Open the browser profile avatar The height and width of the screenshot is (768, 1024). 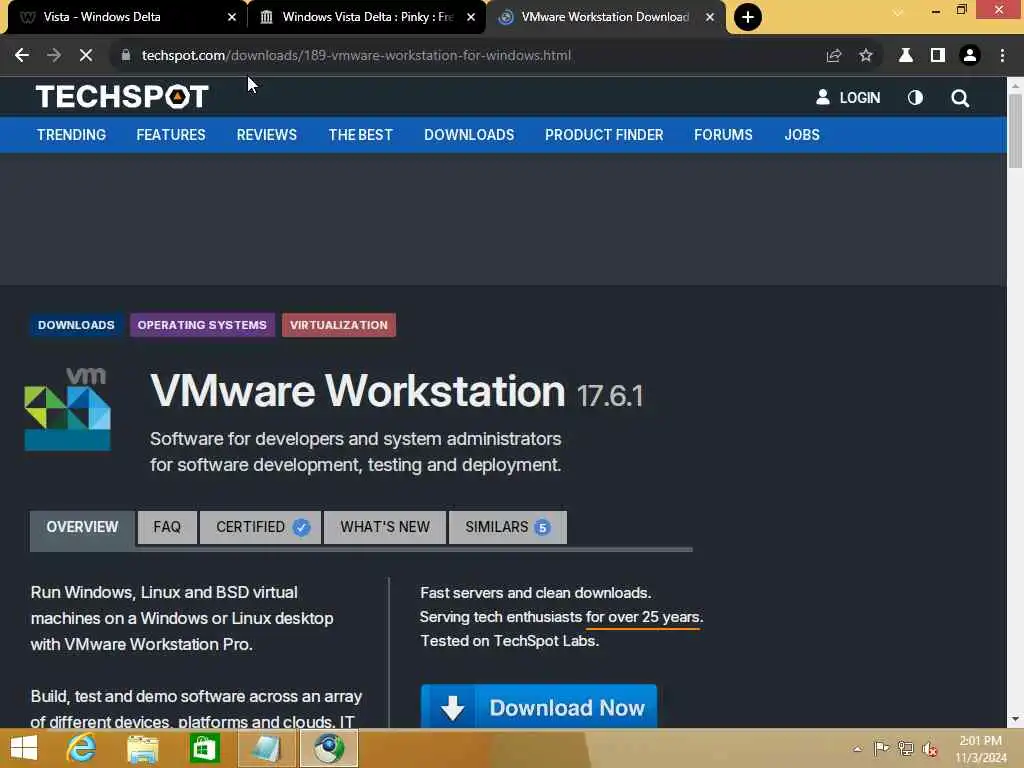[x=970, y=56]
